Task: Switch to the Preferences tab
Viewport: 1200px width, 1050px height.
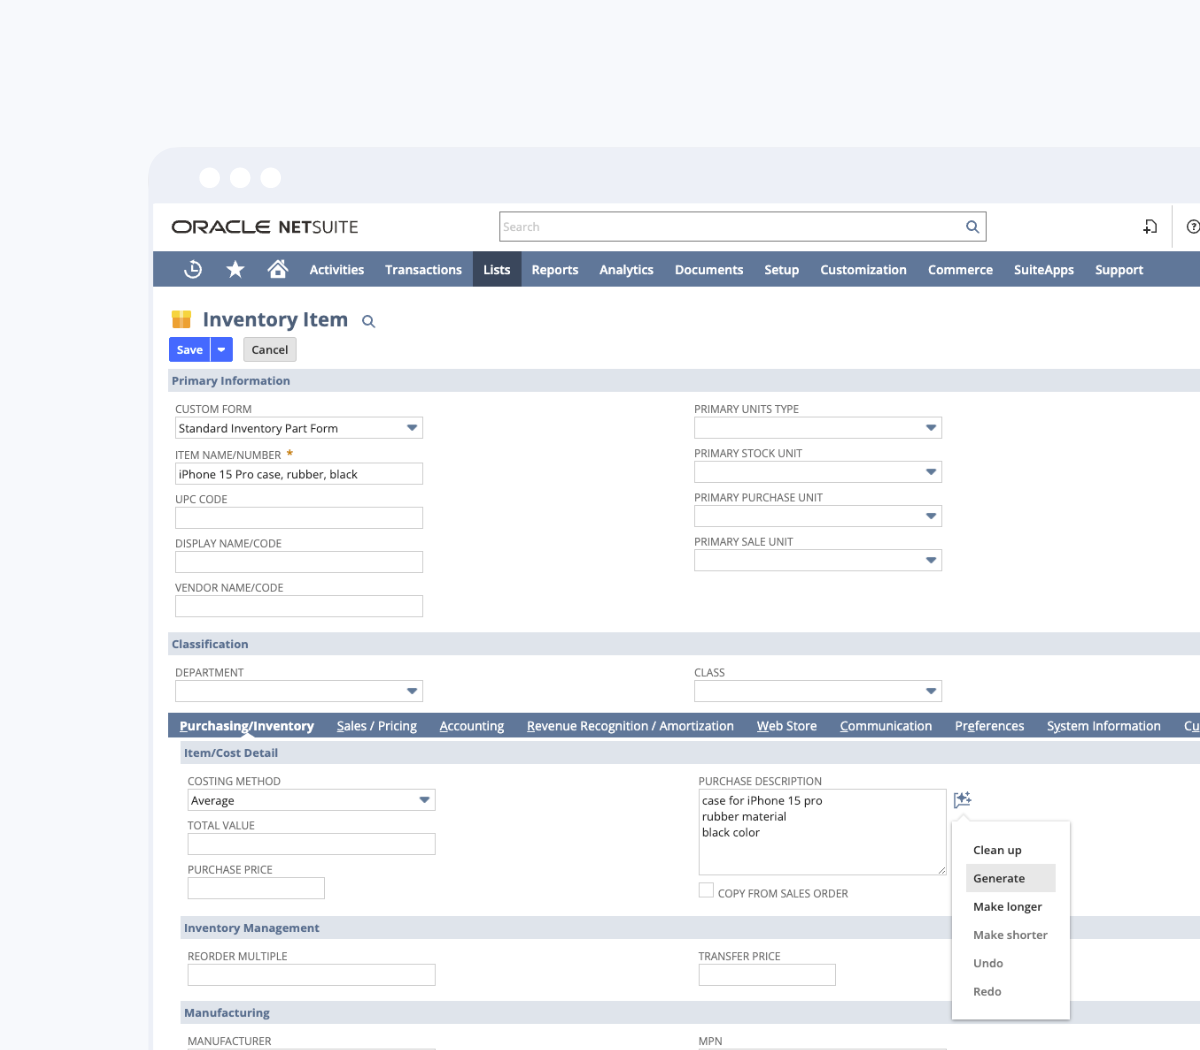Action: 989,726
